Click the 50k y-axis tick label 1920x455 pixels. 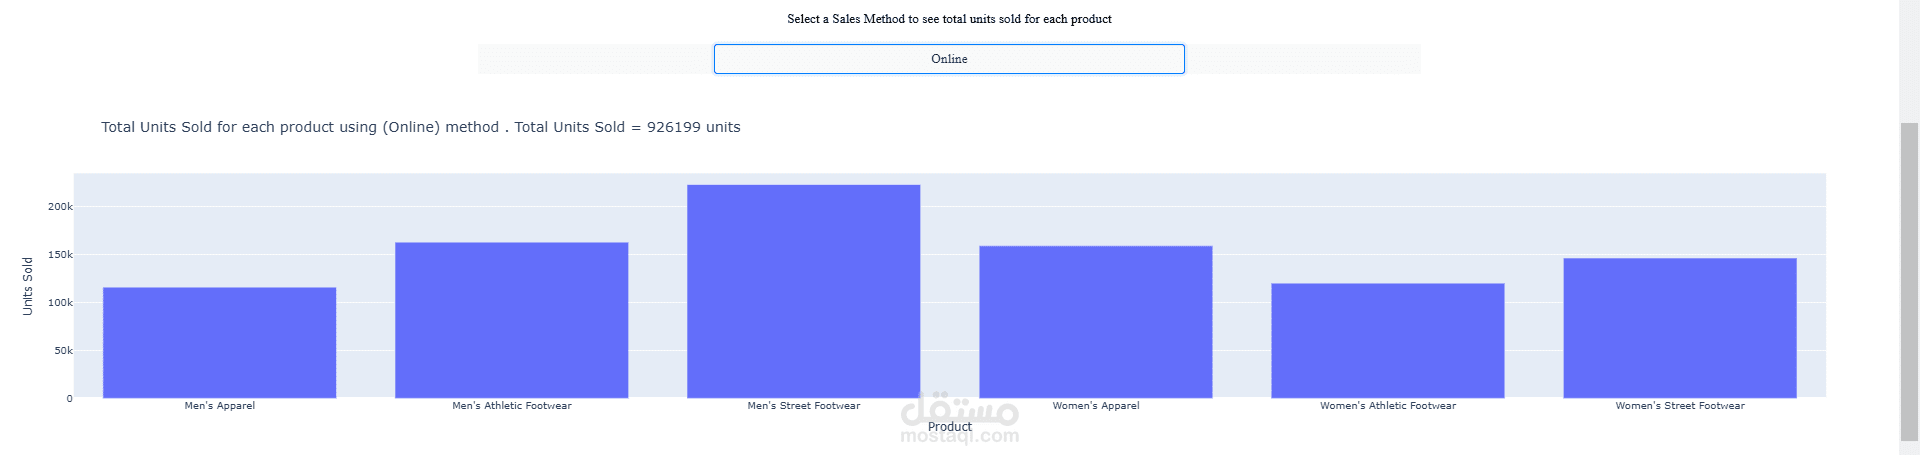(63, 351)
